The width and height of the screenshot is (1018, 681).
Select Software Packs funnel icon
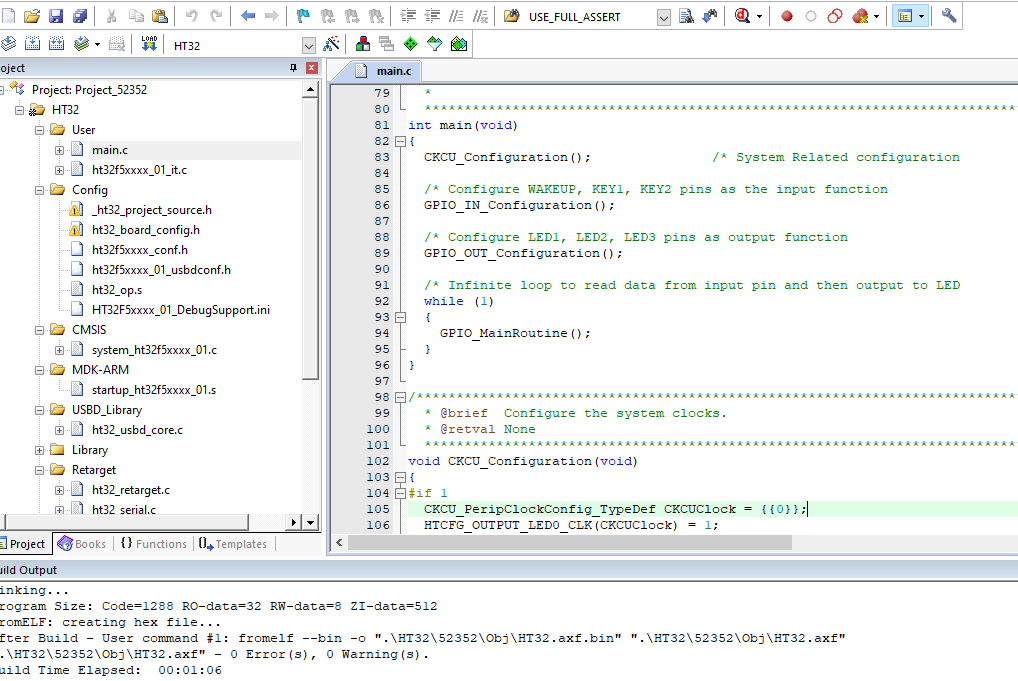434,44
